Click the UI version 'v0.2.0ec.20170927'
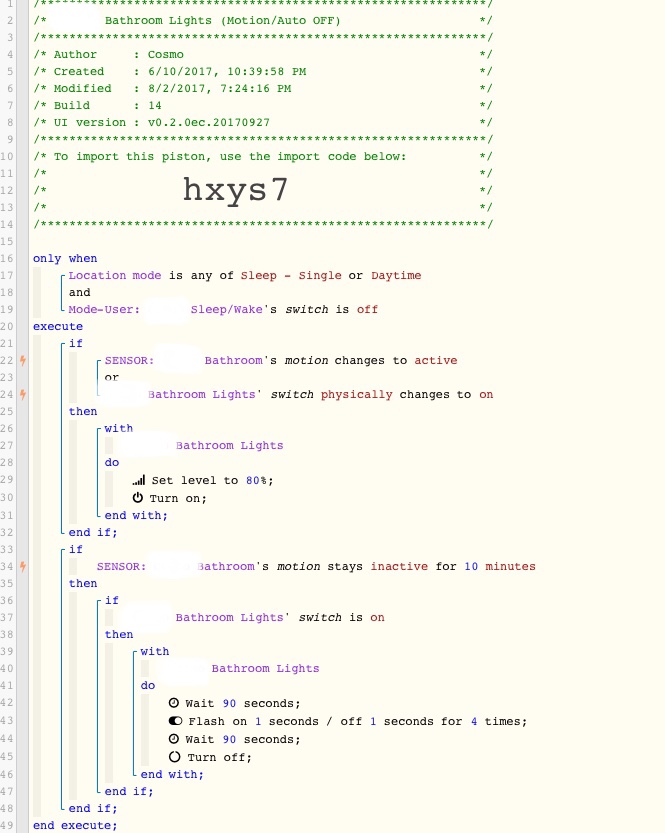 coord(209,122)
